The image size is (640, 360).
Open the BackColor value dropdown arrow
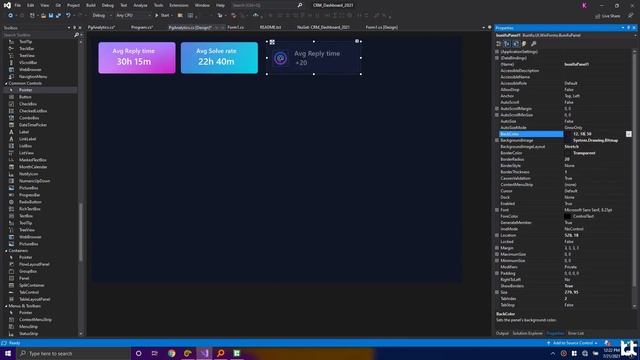[x=629, y=134]
